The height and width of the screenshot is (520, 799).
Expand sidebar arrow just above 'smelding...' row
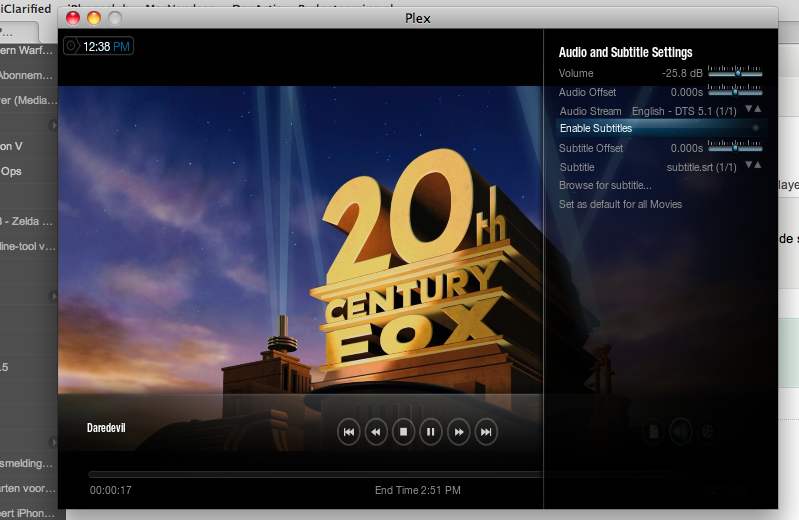[53, 442]
